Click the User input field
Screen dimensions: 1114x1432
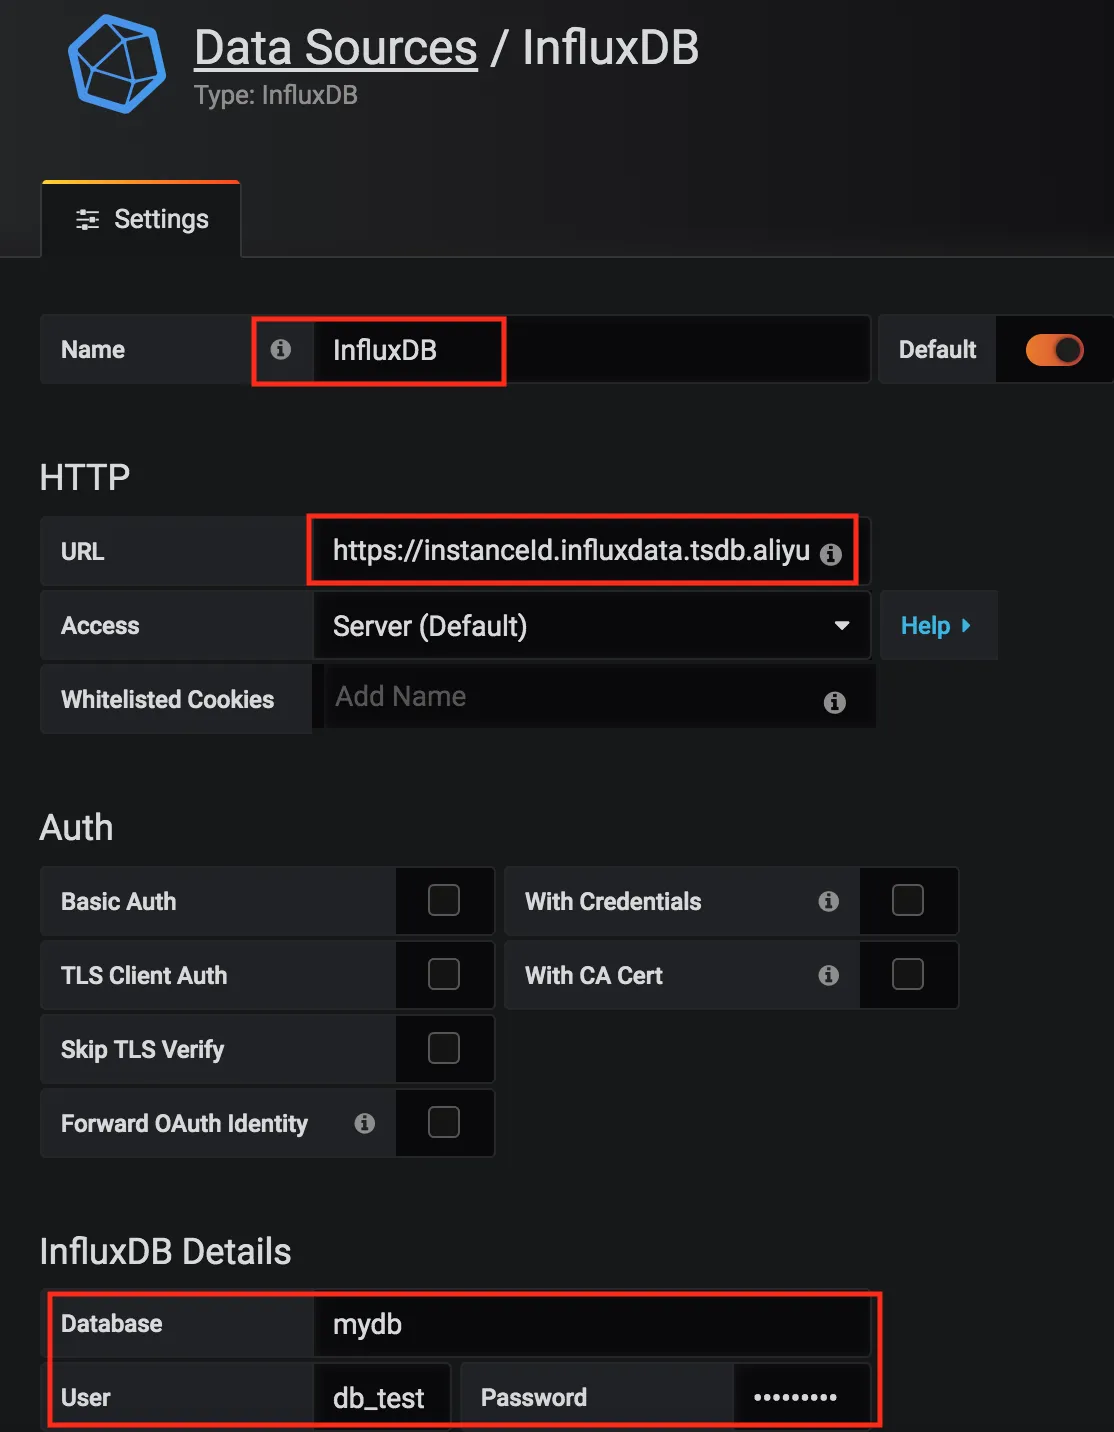pyautogui.click(x=381, y=1397)
